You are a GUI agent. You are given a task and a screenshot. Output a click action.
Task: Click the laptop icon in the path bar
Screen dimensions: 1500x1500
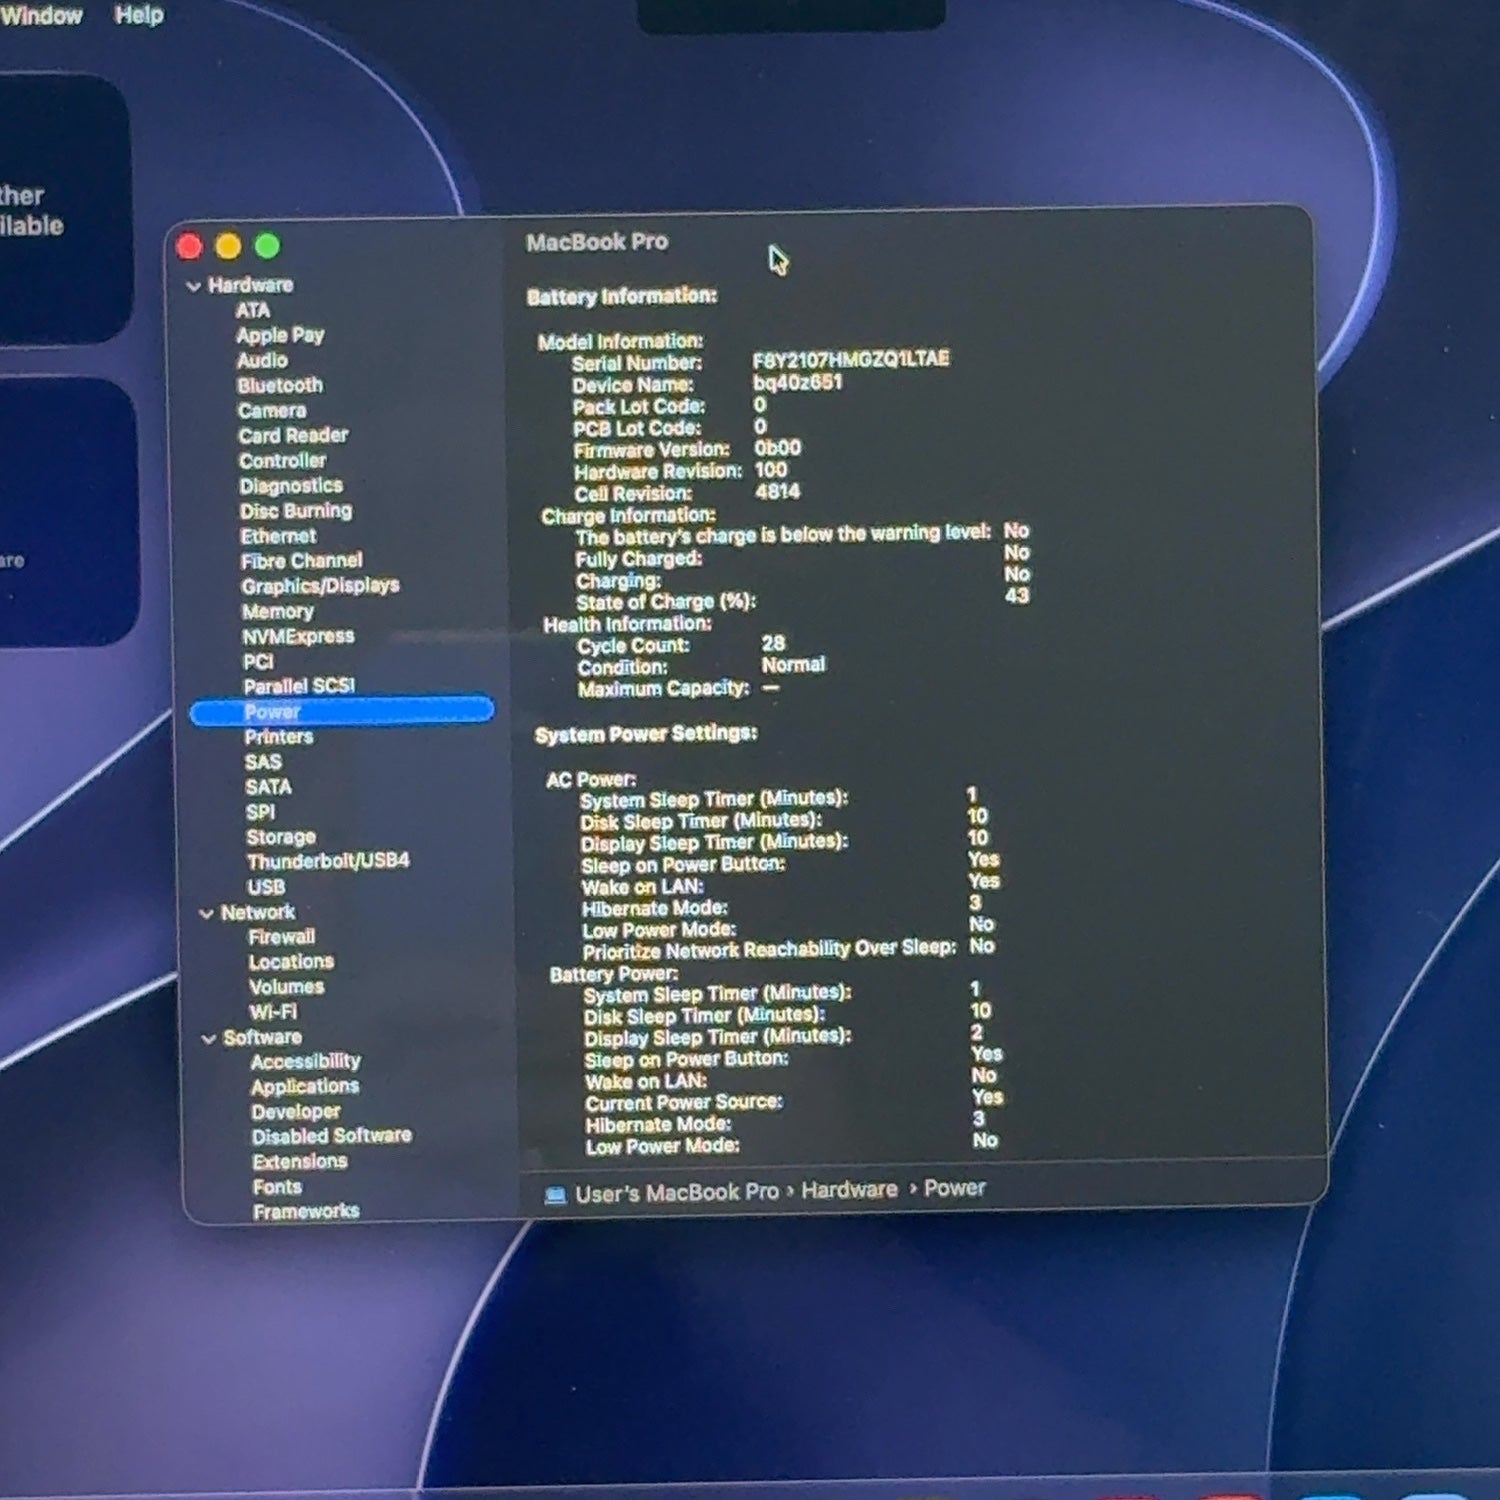[555, 1195]
